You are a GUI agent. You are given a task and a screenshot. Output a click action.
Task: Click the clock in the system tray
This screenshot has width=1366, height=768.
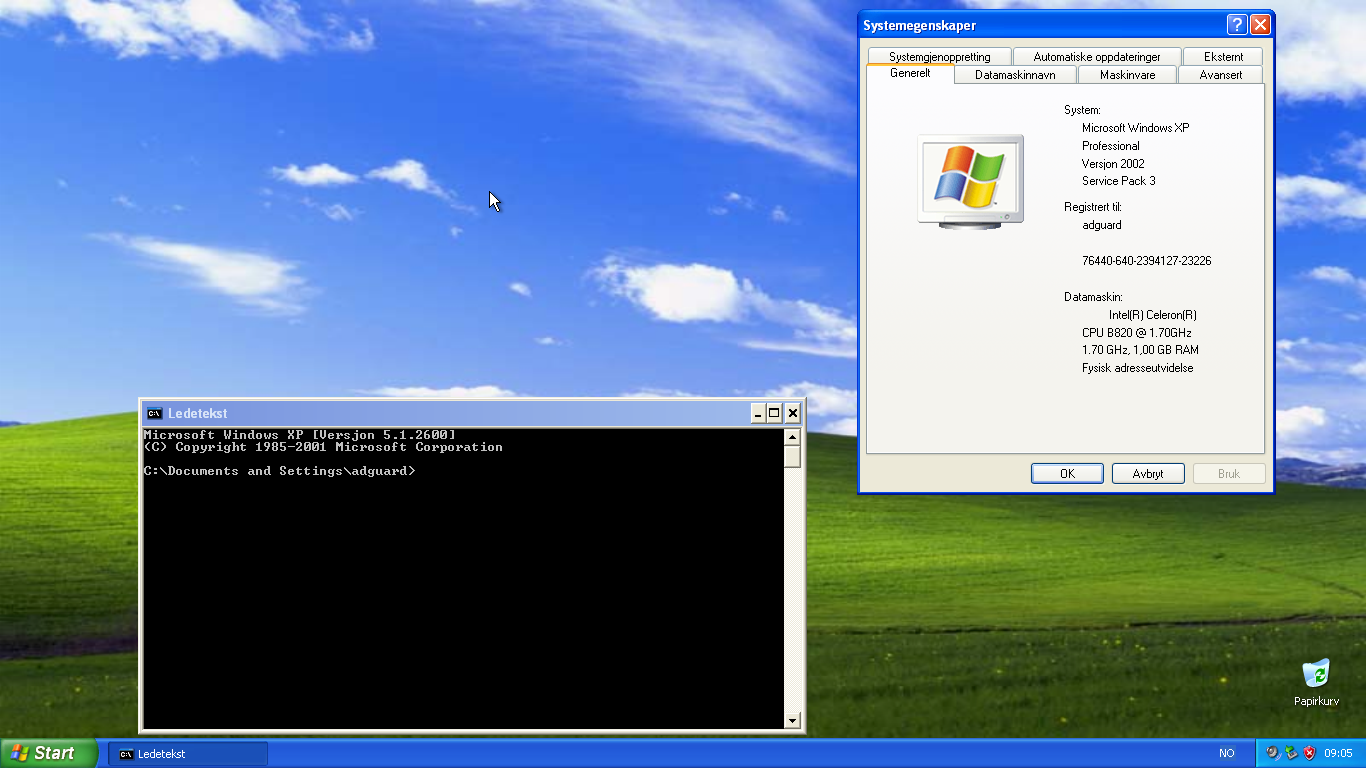[1340, 753]
